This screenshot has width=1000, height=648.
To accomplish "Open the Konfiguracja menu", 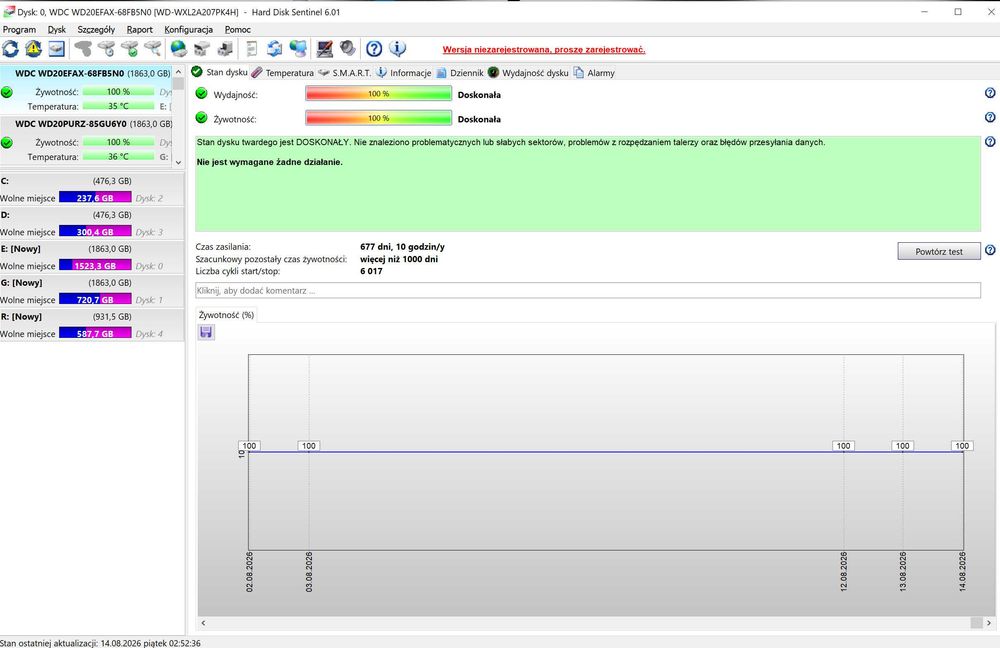I will click(x=188, y=29).
